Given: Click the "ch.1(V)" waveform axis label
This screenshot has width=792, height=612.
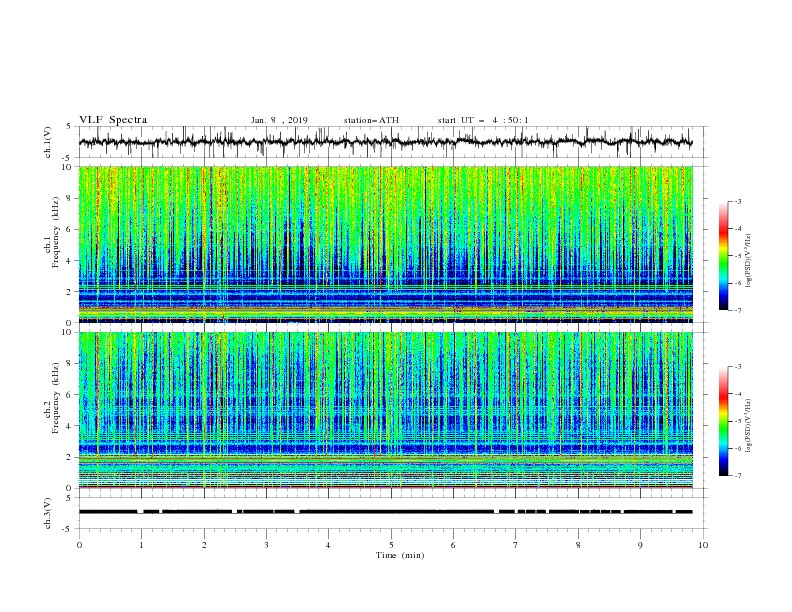Looking at the screenshot, I should (48, 142).
